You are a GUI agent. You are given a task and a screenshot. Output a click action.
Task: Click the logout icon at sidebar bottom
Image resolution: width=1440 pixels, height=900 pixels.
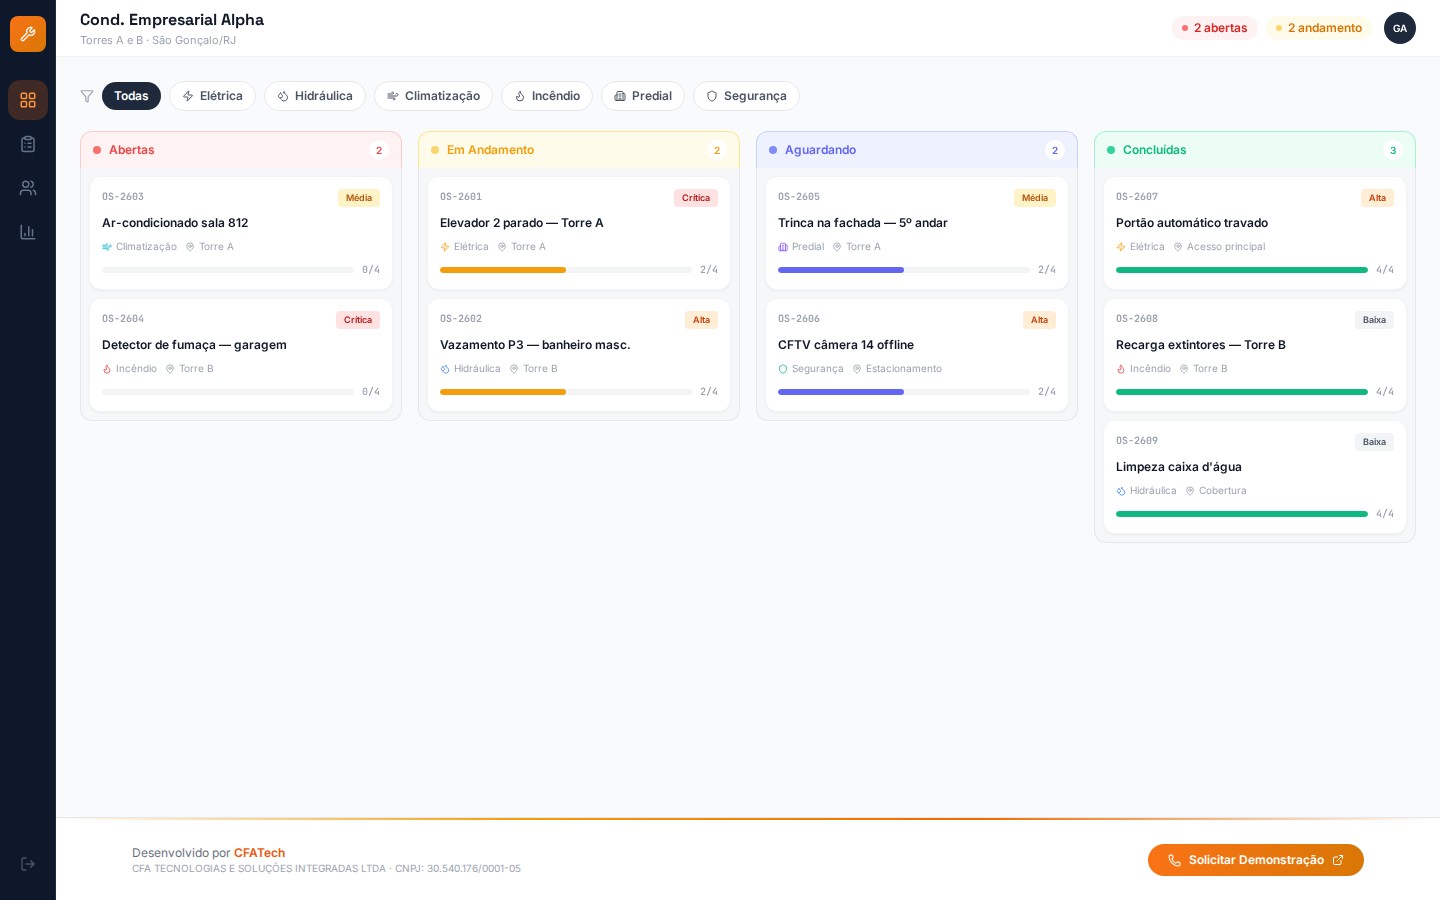[x=28, y=864]
